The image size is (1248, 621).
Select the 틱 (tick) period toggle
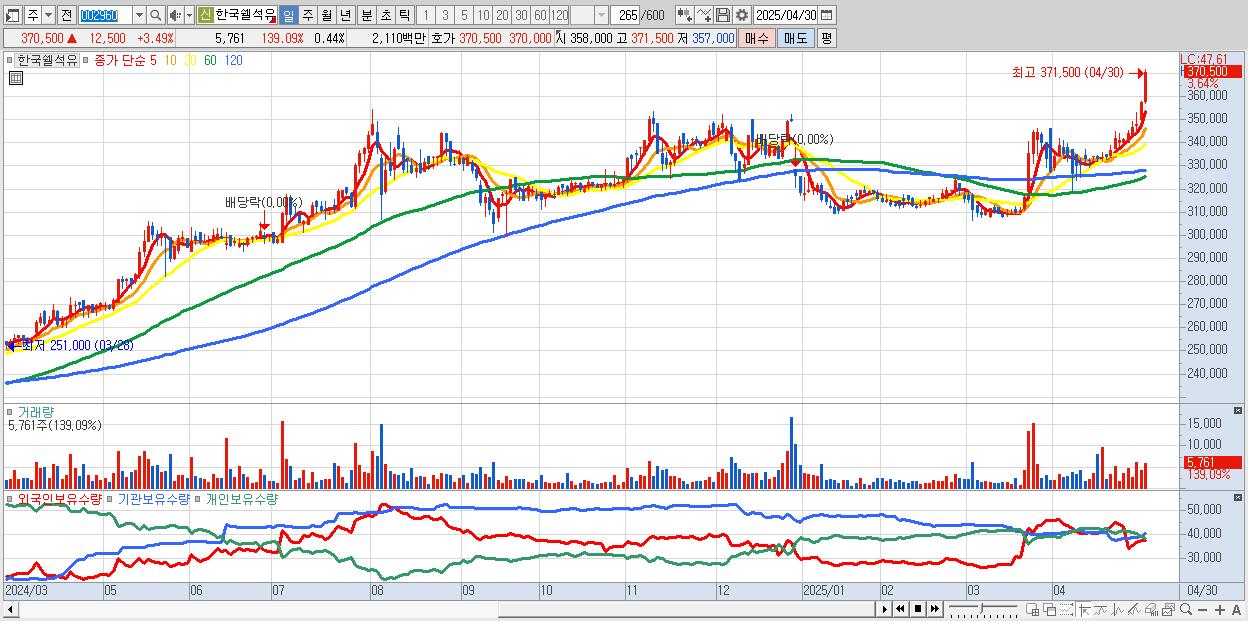(404, 15)
